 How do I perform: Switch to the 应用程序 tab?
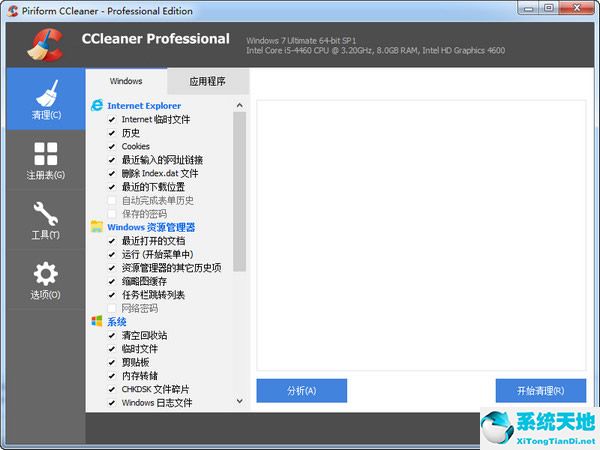click(208, 81)
